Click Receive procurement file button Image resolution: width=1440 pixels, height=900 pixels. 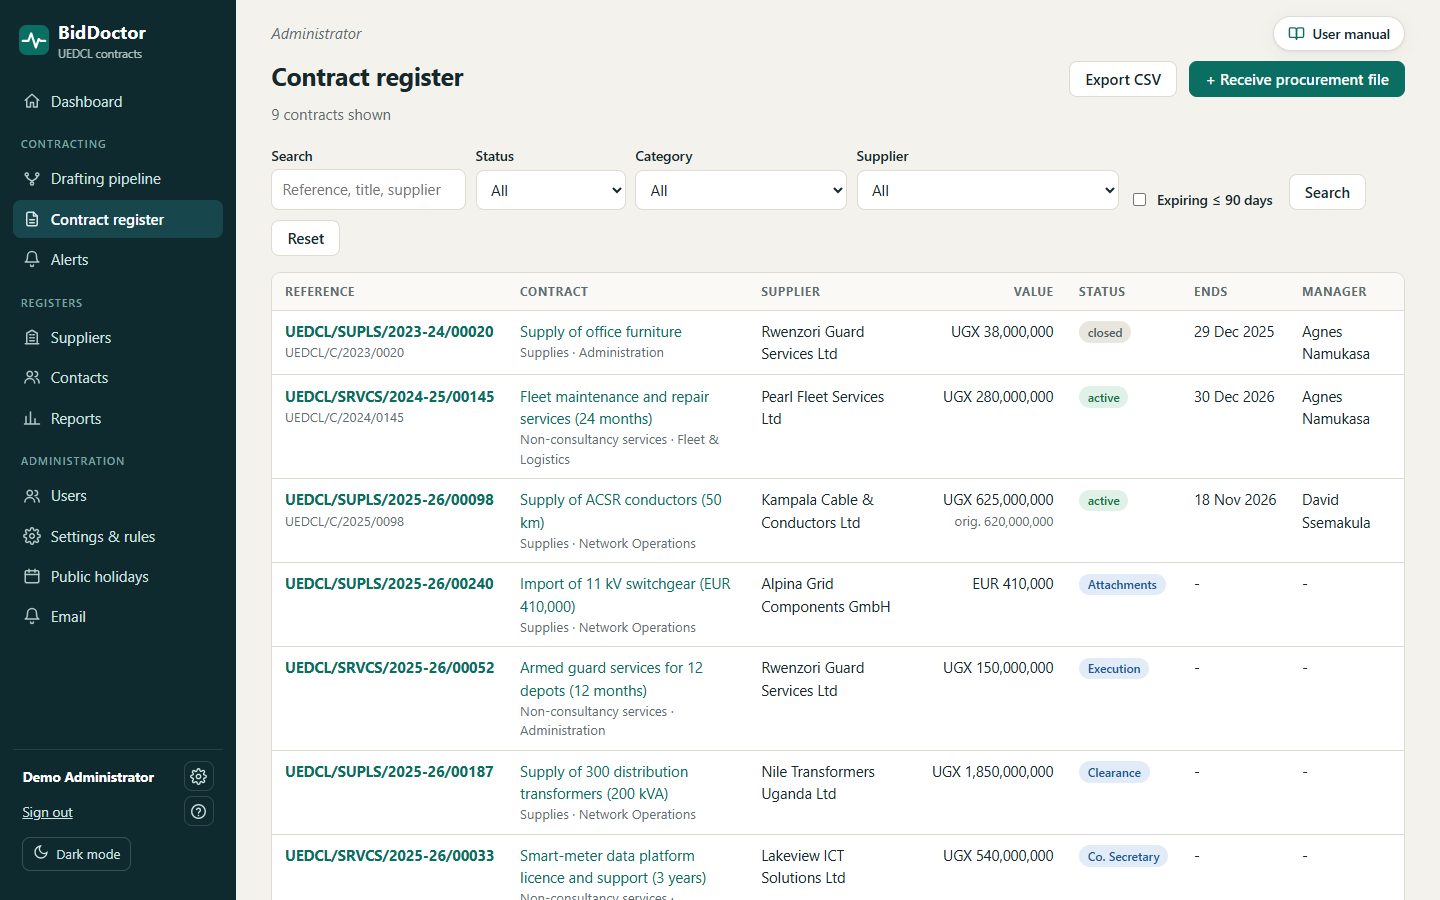pos(1297,79)
